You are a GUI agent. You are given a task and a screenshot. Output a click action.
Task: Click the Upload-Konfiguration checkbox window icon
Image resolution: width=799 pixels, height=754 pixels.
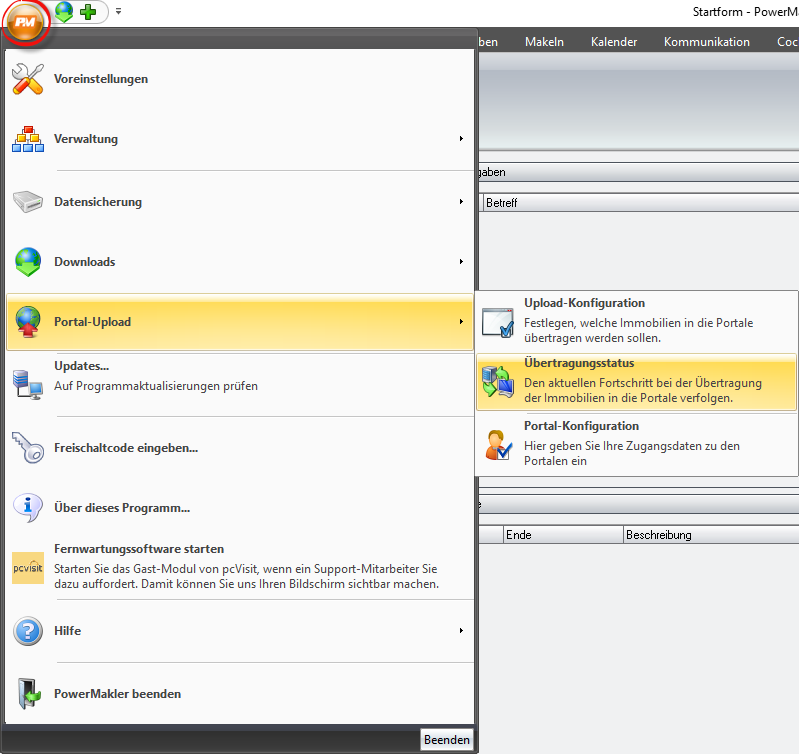(x=498, y=322)
